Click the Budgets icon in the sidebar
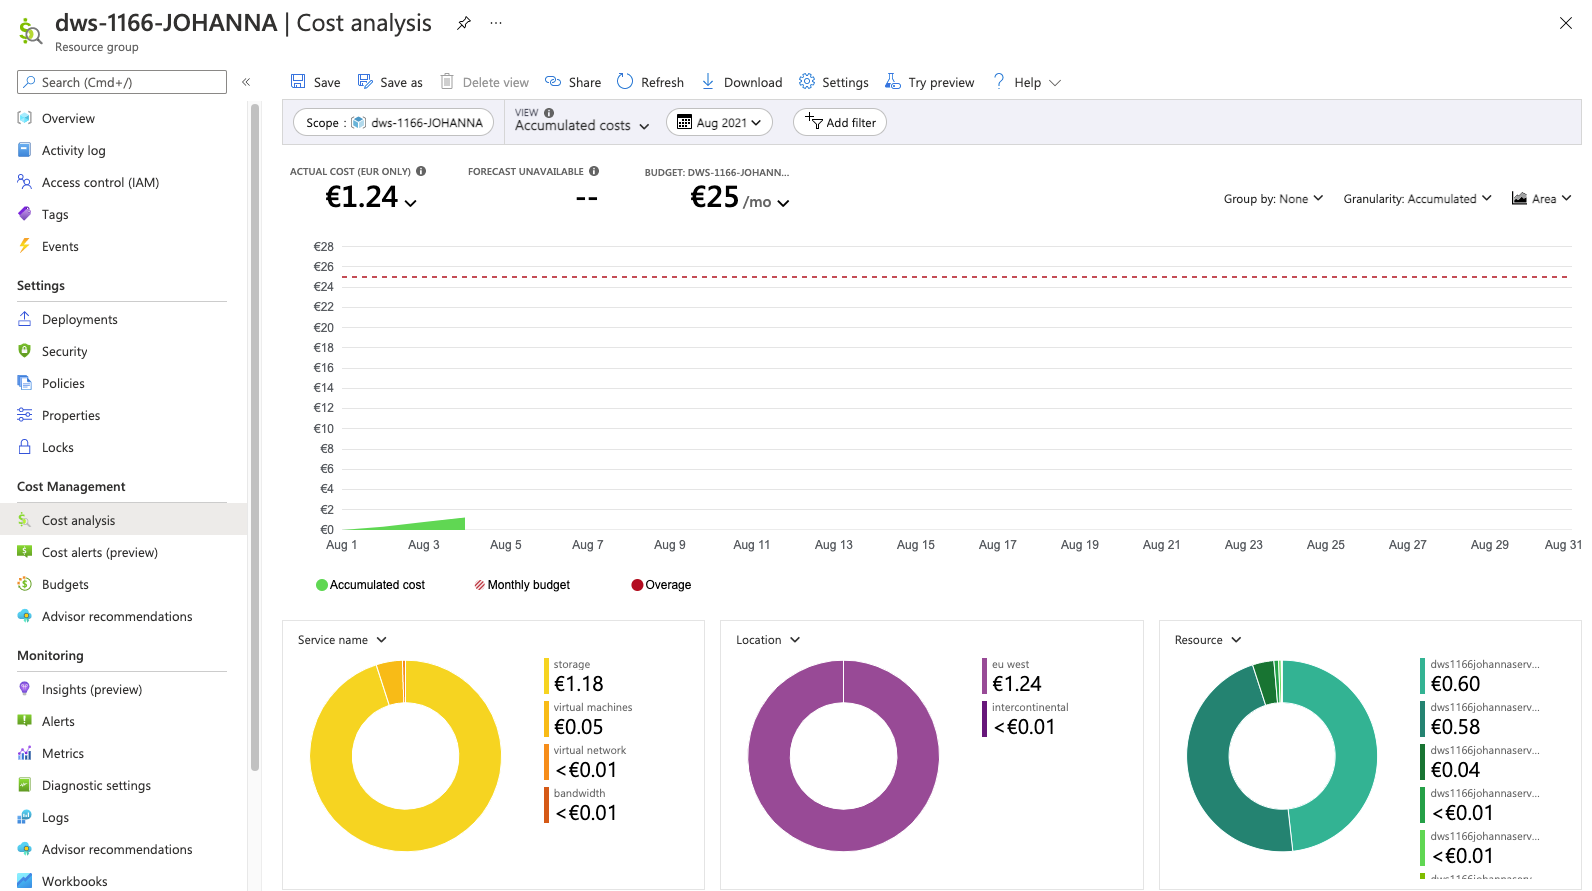Image resolution: width=1592 pixels, height=891 pixels. tap(25, 584)
